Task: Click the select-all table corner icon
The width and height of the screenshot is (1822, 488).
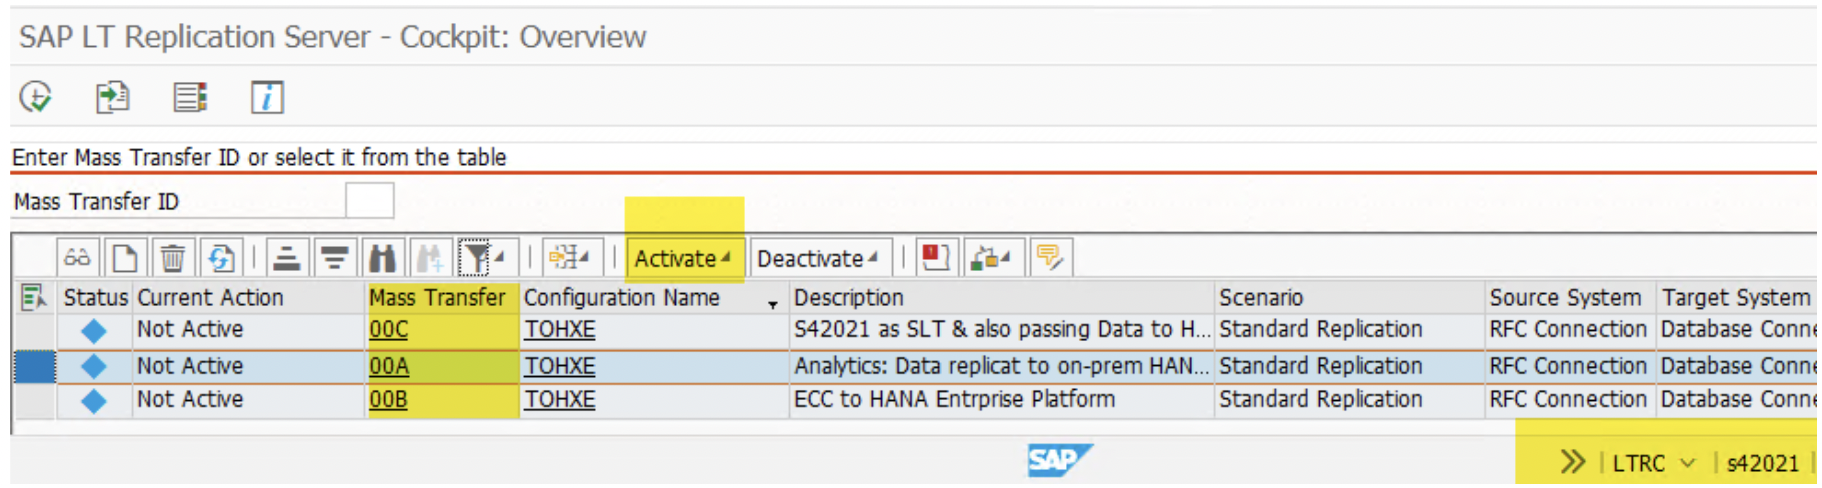Action: [33, 297]
